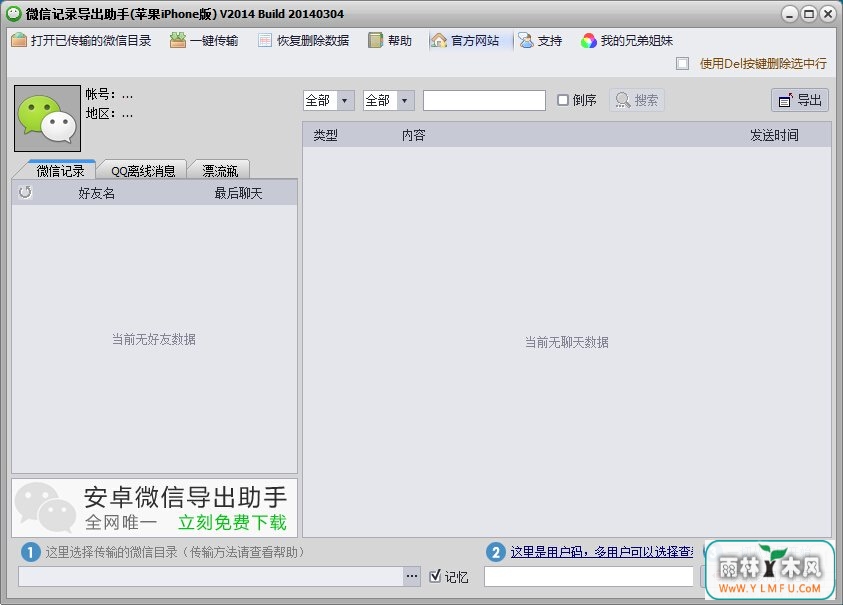Click the 发送时间 column header

pyautogui.click(x=774, y=135)
